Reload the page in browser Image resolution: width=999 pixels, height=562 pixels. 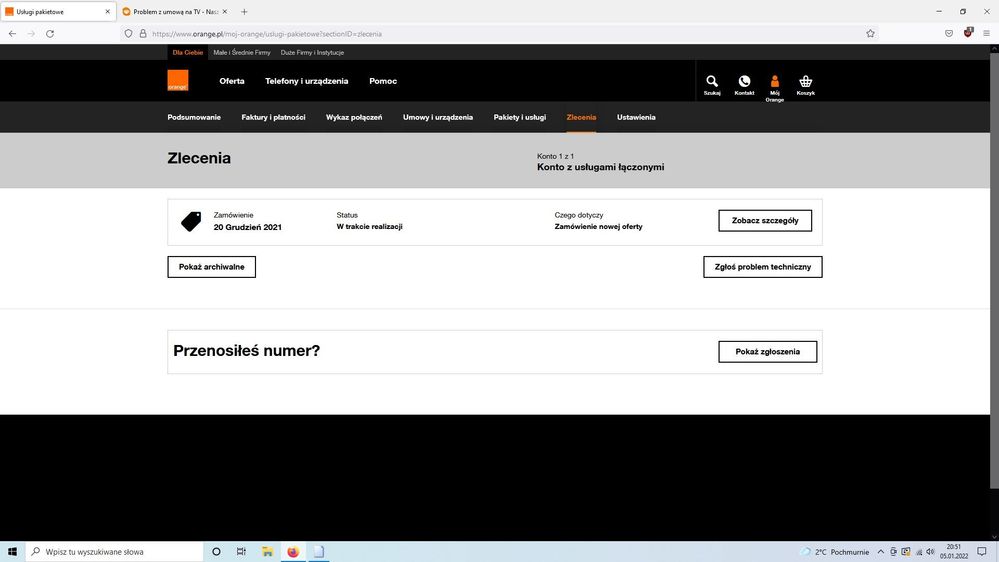(x=50, y=33)
